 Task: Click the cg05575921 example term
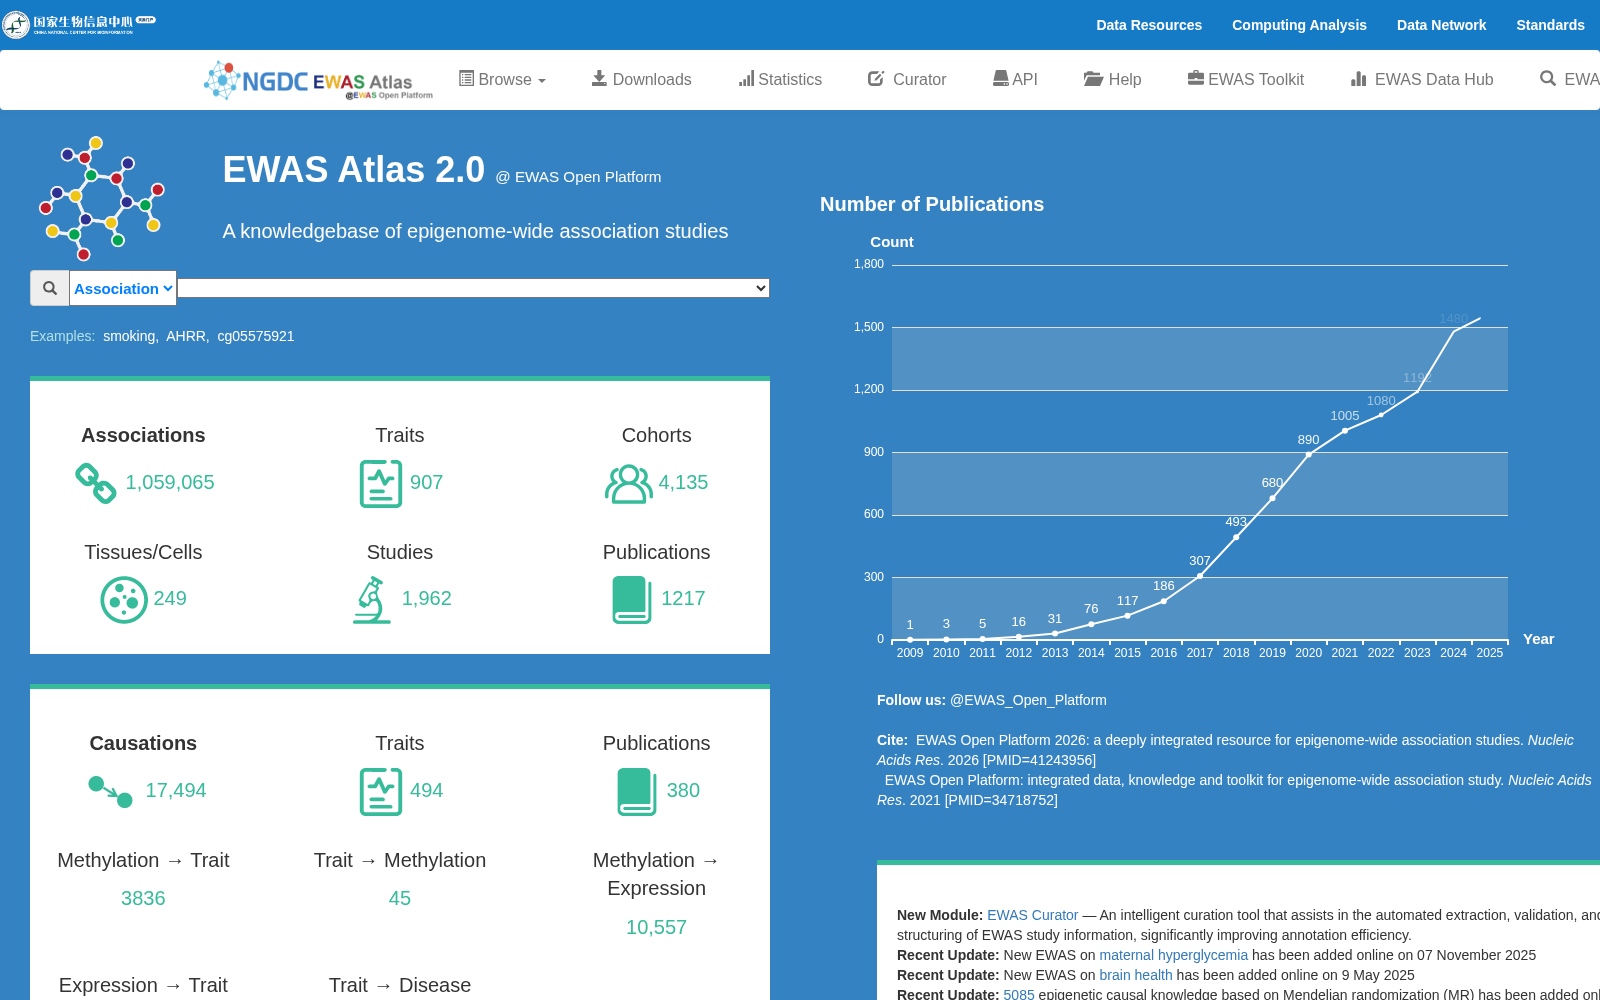[x=256, y=336]
